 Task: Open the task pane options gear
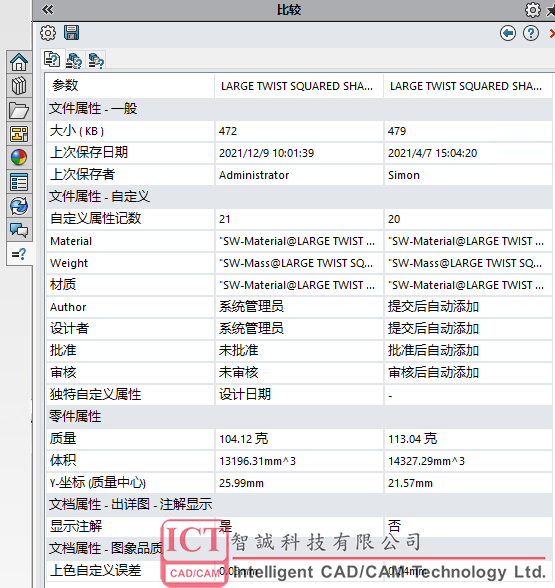click(x=532, y=10)
